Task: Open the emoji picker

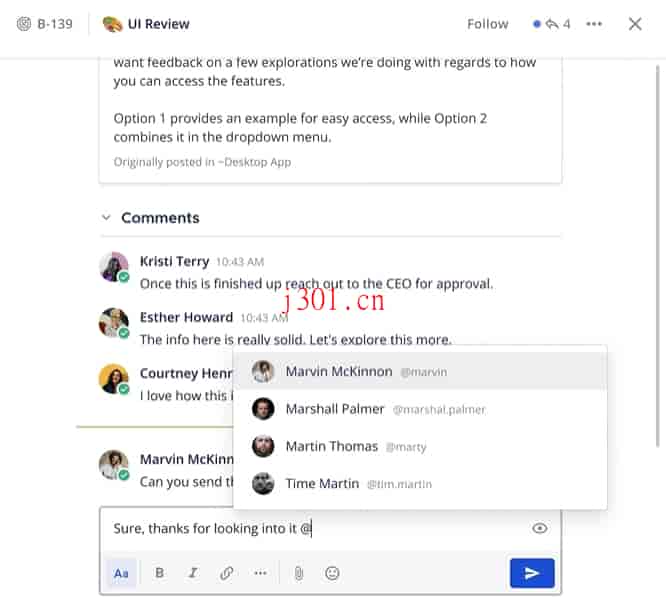Action: 332,573
